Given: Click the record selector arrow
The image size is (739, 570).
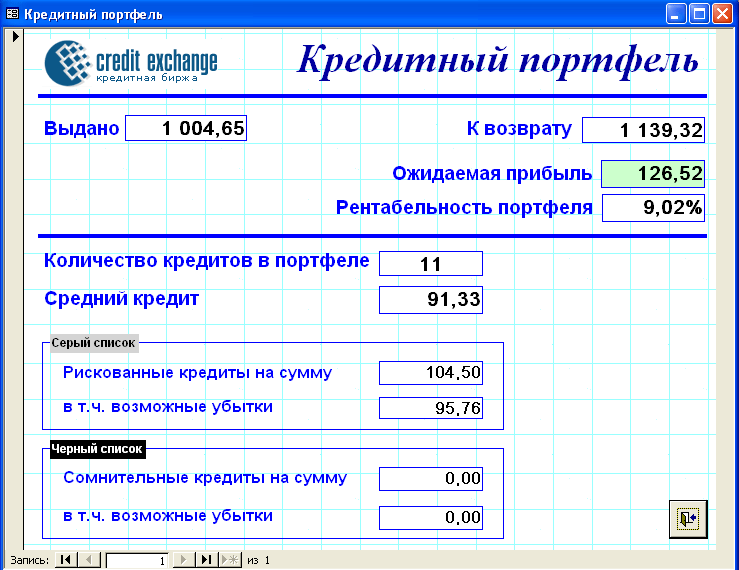Looking at the screenshot, I should (16, 36).
